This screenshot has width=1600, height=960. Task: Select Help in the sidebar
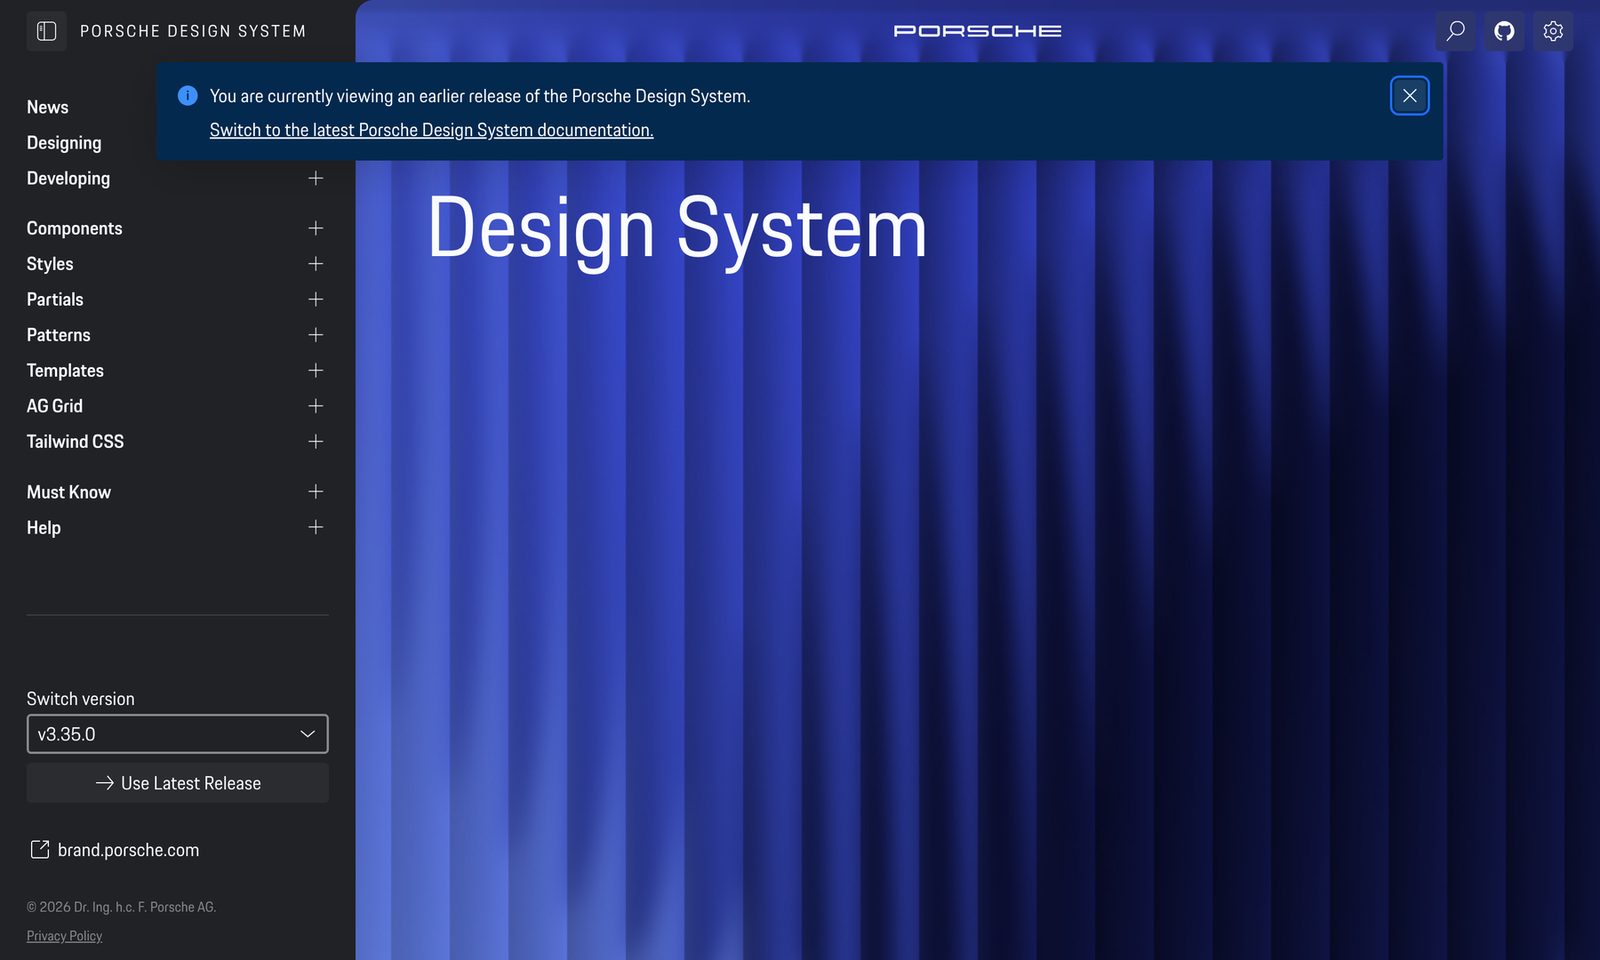tap(44, 527)
